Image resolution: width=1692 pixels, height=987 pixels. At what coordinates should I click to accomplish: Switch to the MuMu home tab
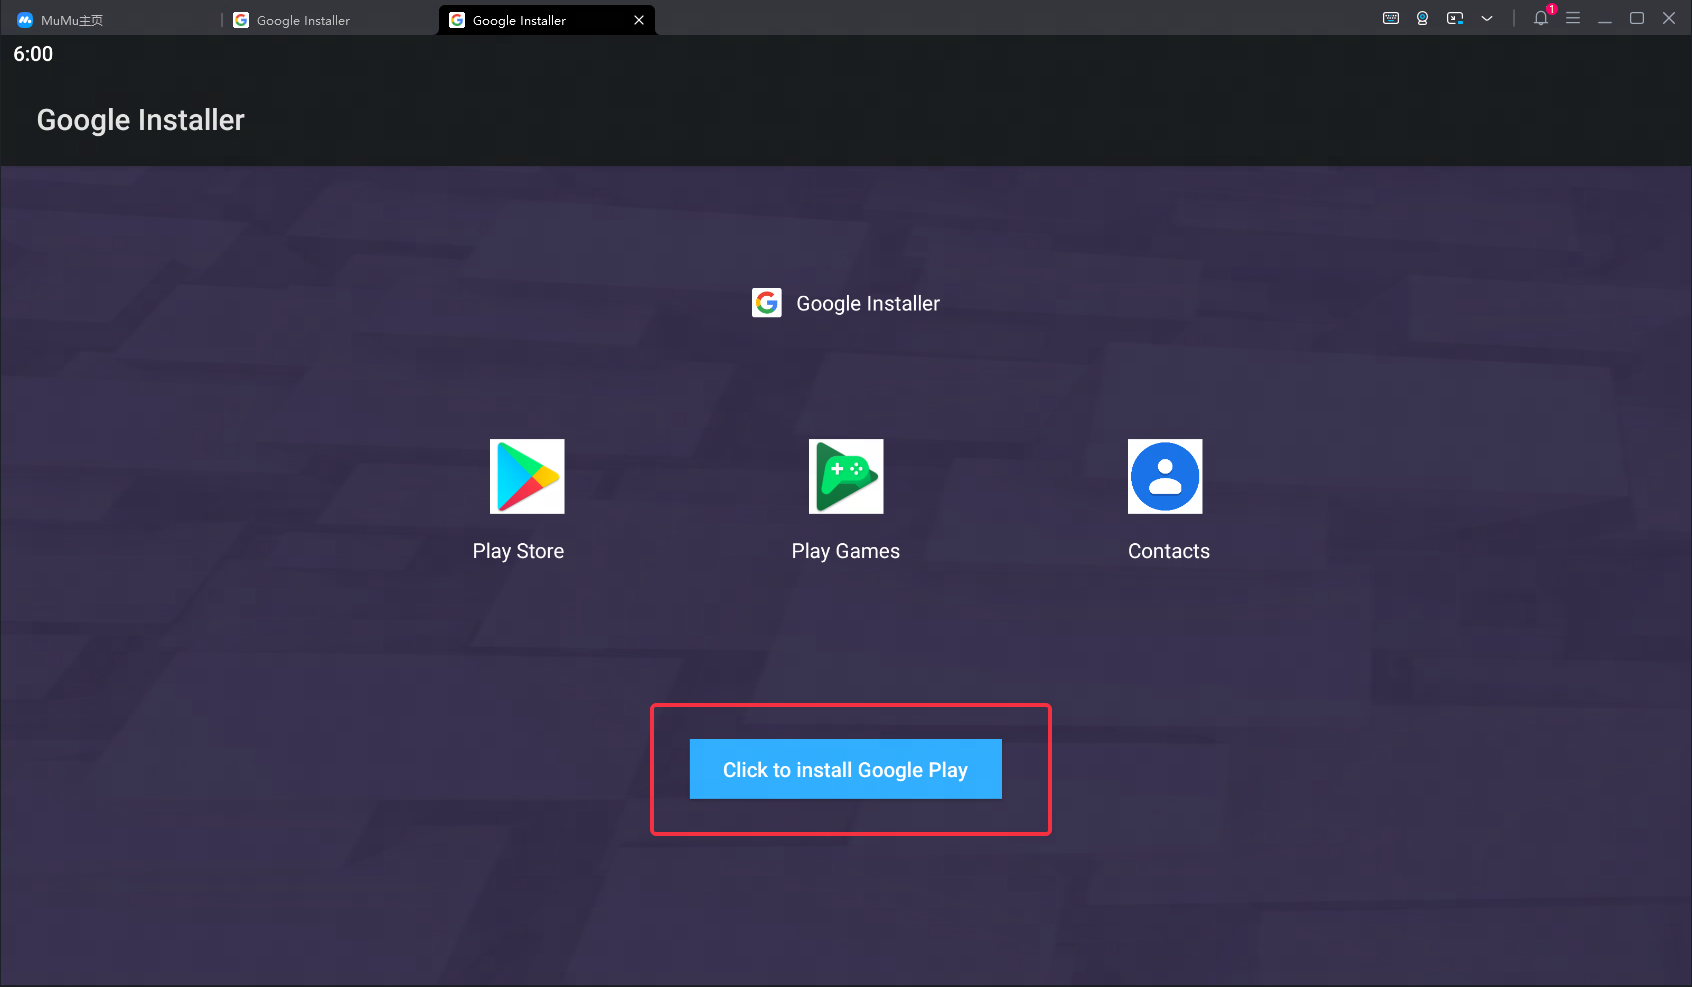click(x=110, y=20)
